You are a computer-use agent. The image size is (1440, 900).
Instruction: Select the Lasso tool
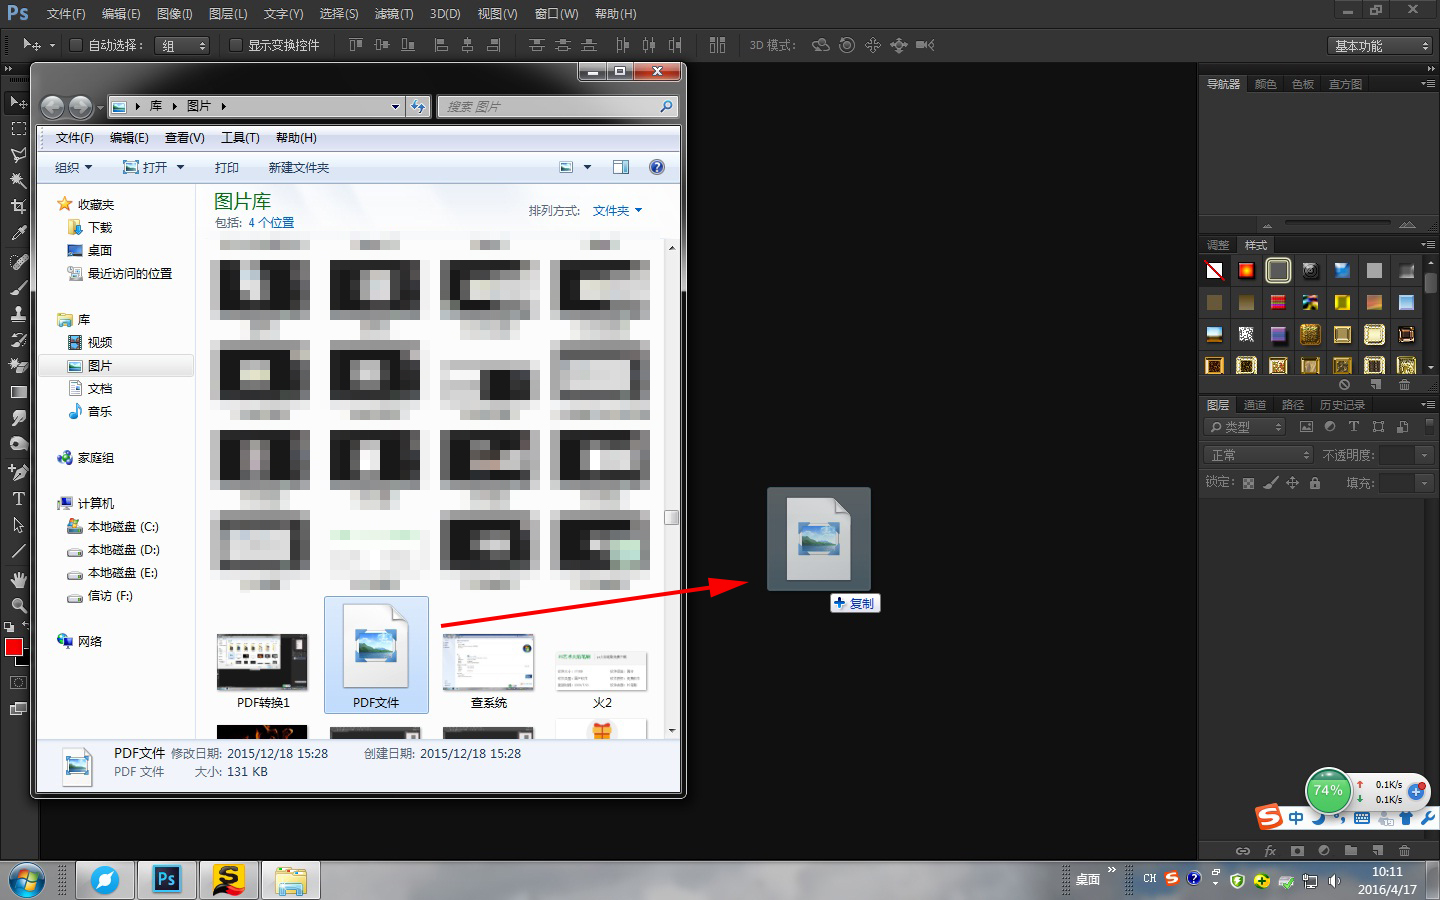[x=18, y=154]
